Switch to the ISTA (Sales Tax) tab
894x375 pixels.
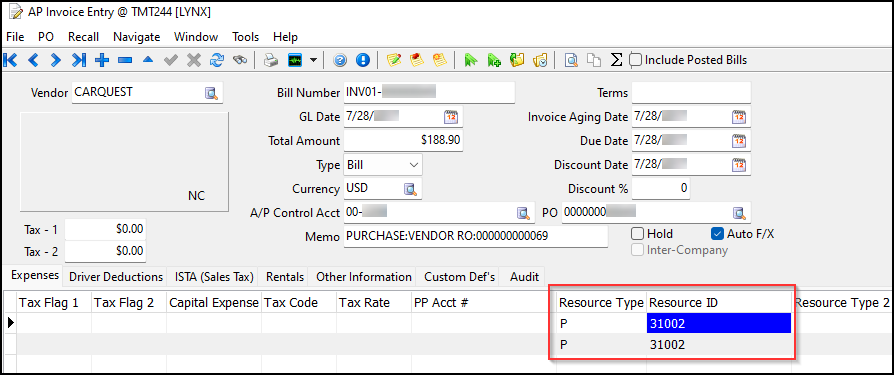pos(214,277)
